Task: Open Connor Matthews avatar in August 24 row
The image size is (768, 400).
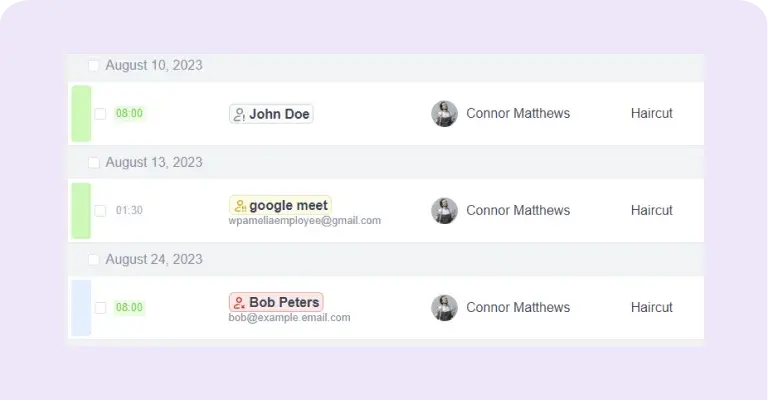Action: 444,307
